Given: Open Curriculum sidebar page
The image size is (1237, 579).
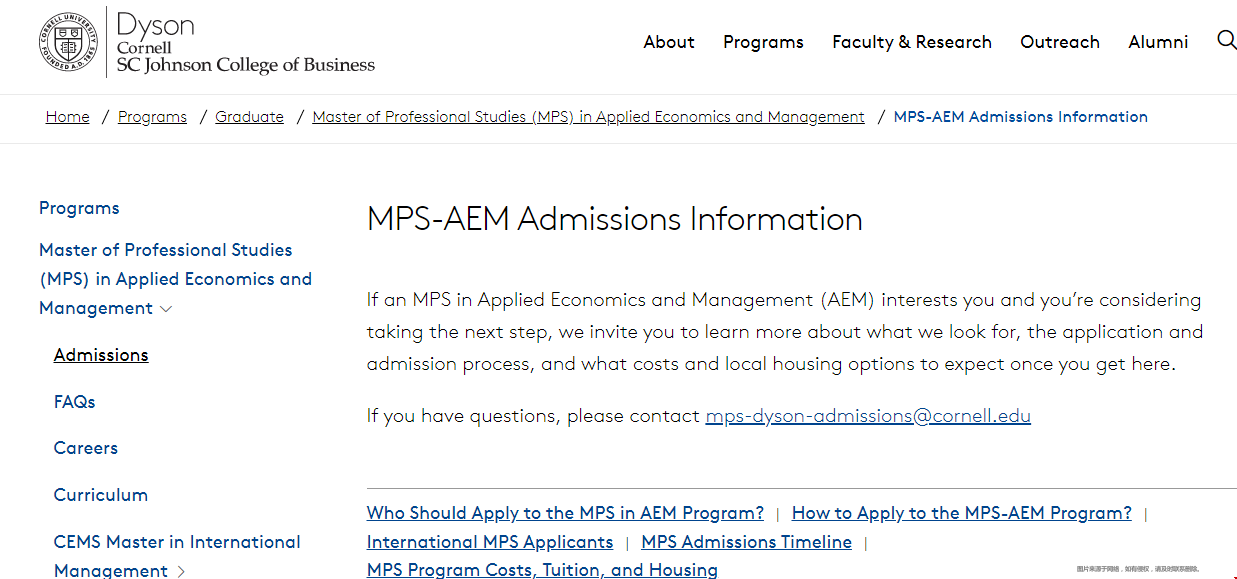Looking at the screenshot, I should pyautogui.click(x=101, y=495).
